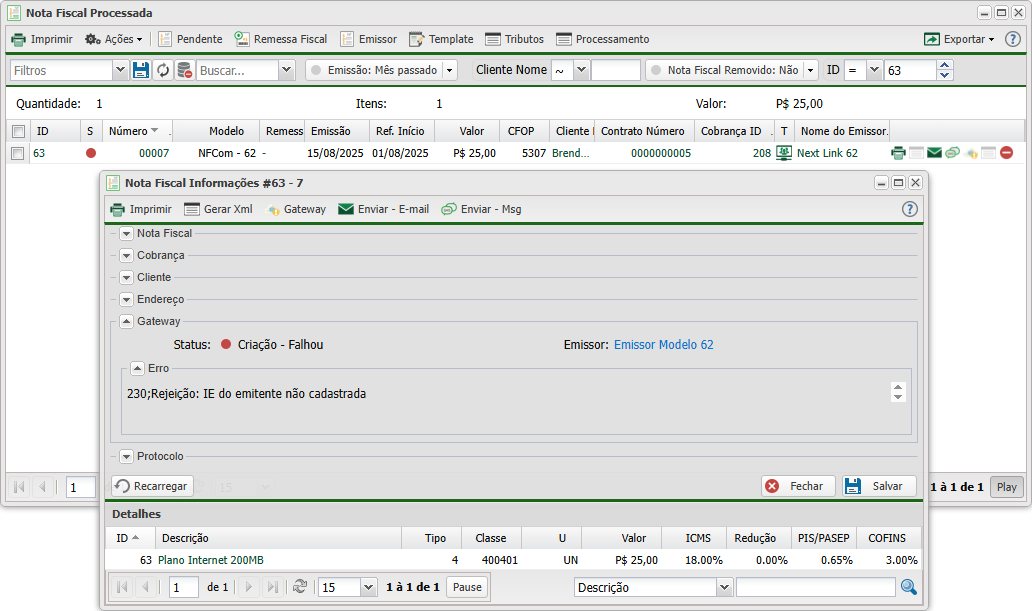Click the Buscar search input field
1032x611 pixels.
236,70
